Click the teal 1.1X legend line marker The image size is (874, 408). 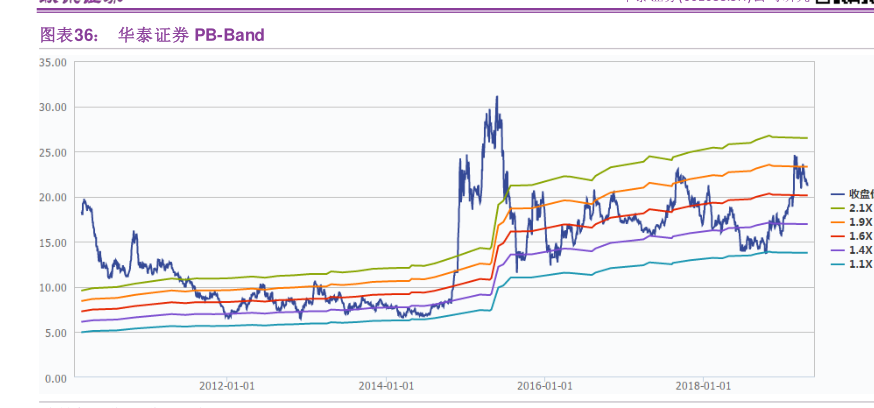click(x=837, y=264)
